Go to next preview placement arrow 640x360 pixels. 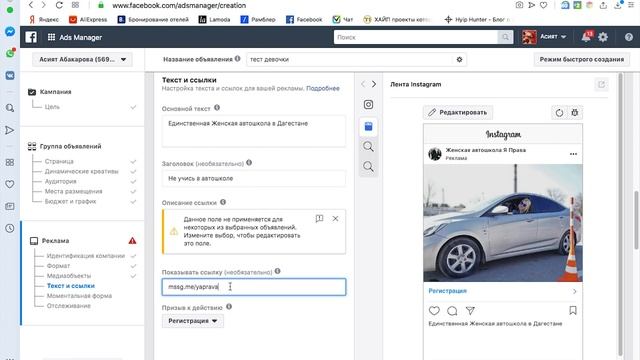pos(373,84)
